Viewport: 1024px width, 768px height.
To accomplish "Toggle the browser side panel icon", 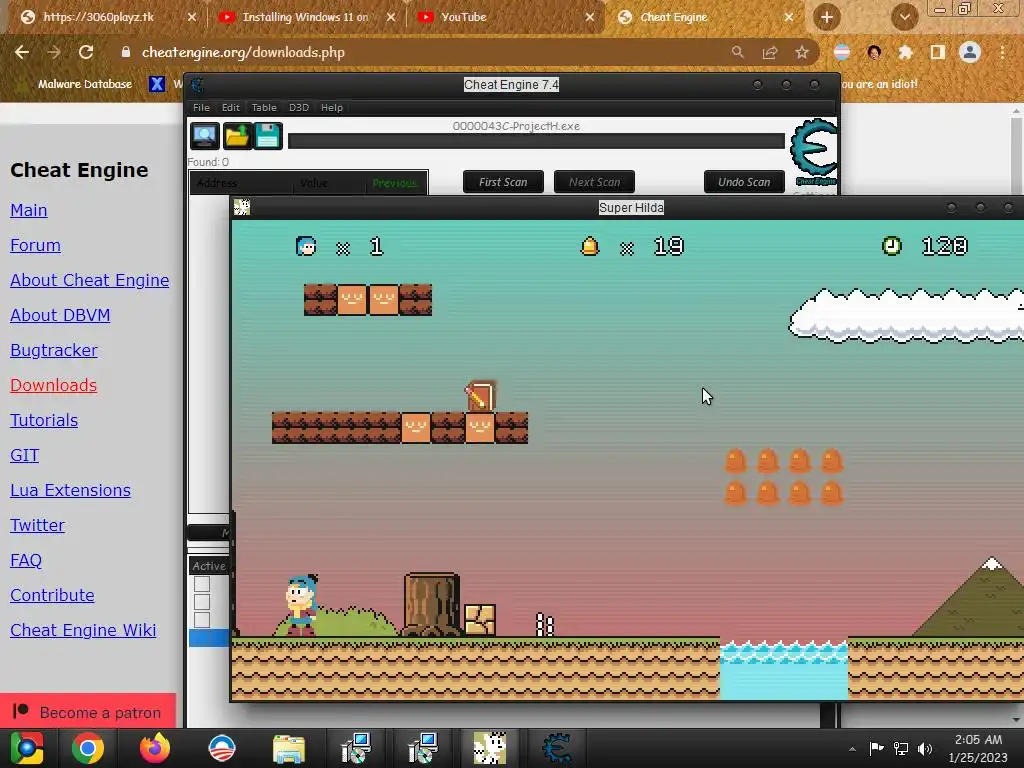I will (938, 52).
